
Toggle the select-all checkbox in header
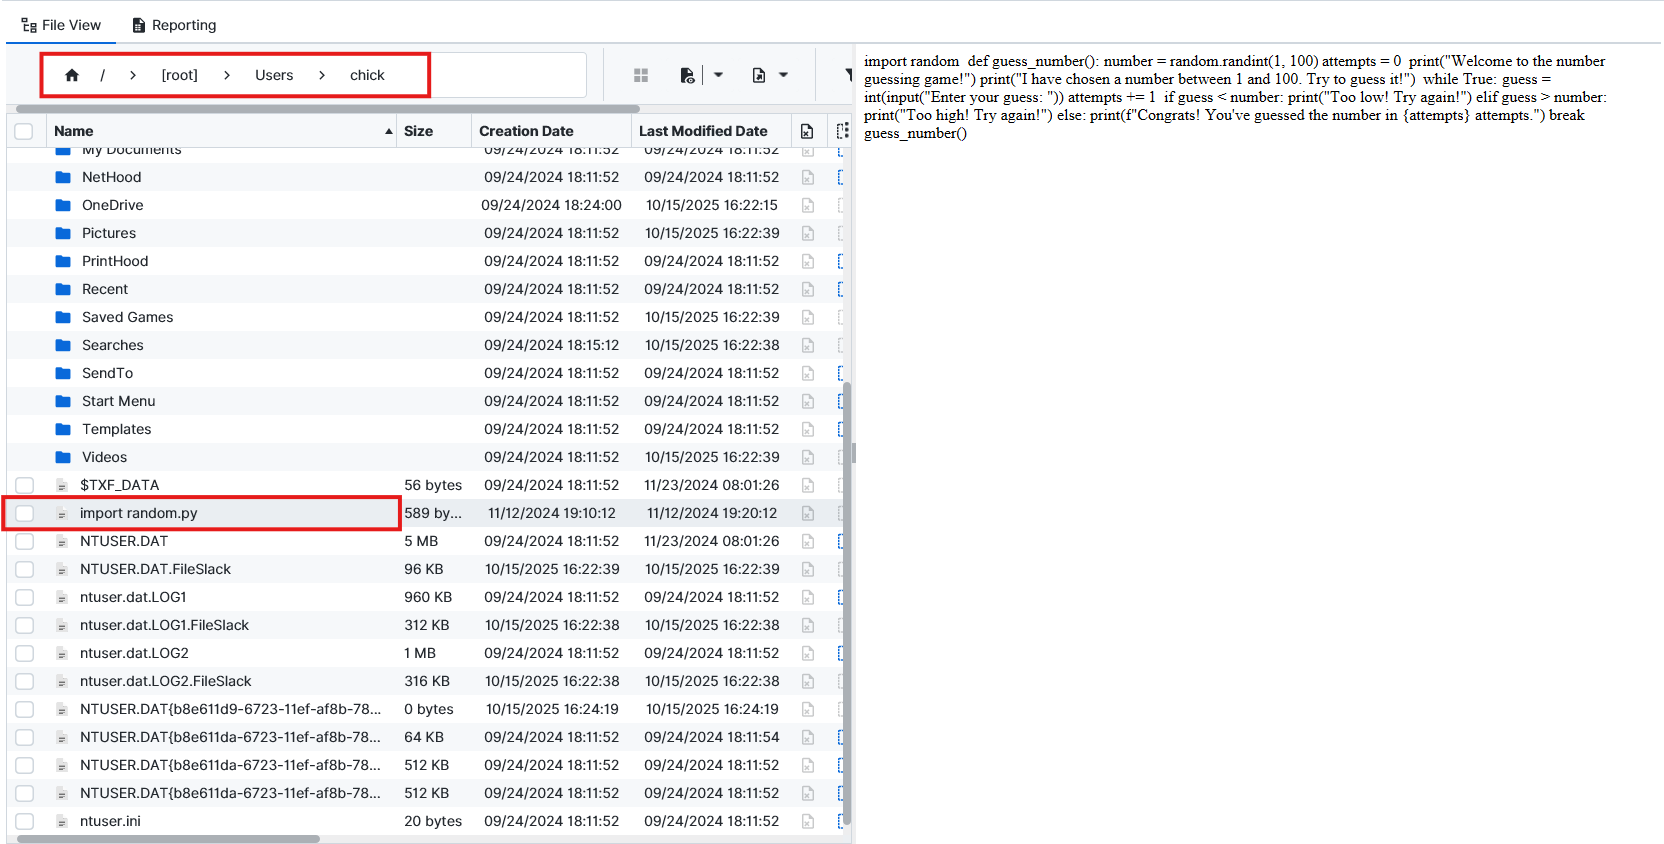click(x=24, y=131)
